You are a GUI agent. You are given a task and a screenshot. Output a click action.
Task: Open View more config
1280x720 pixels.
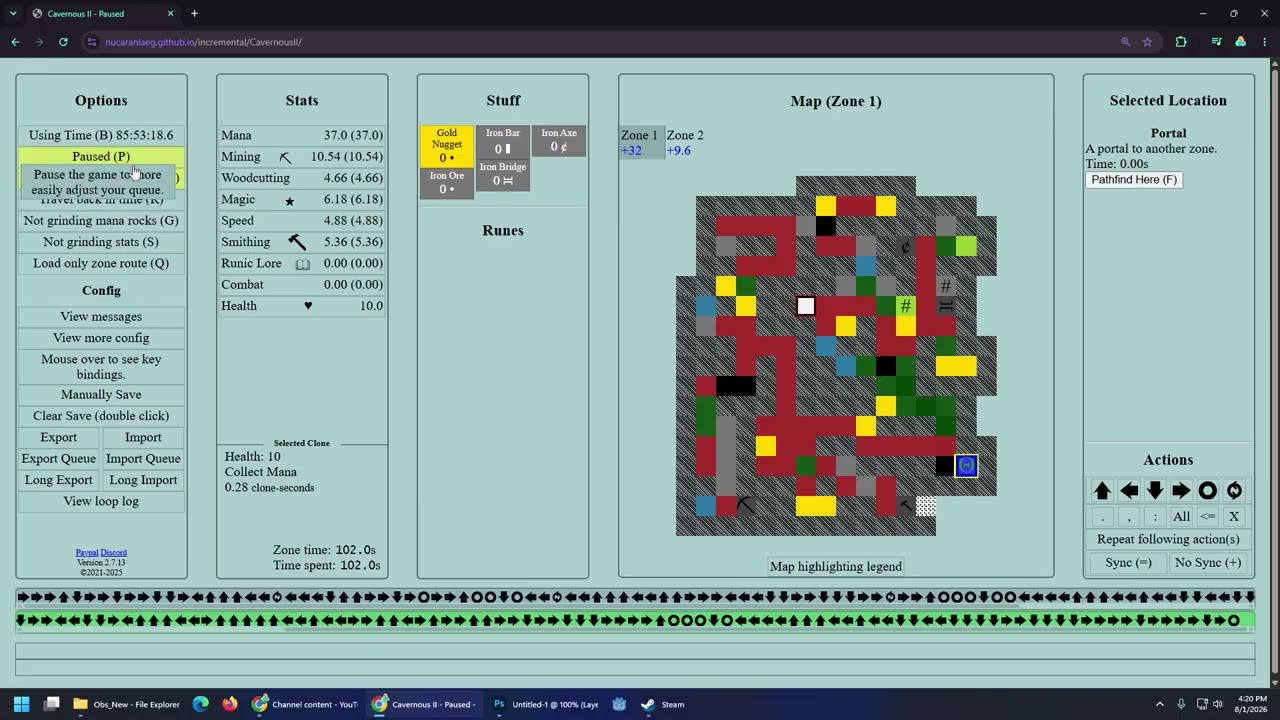[x=101, y=338]
